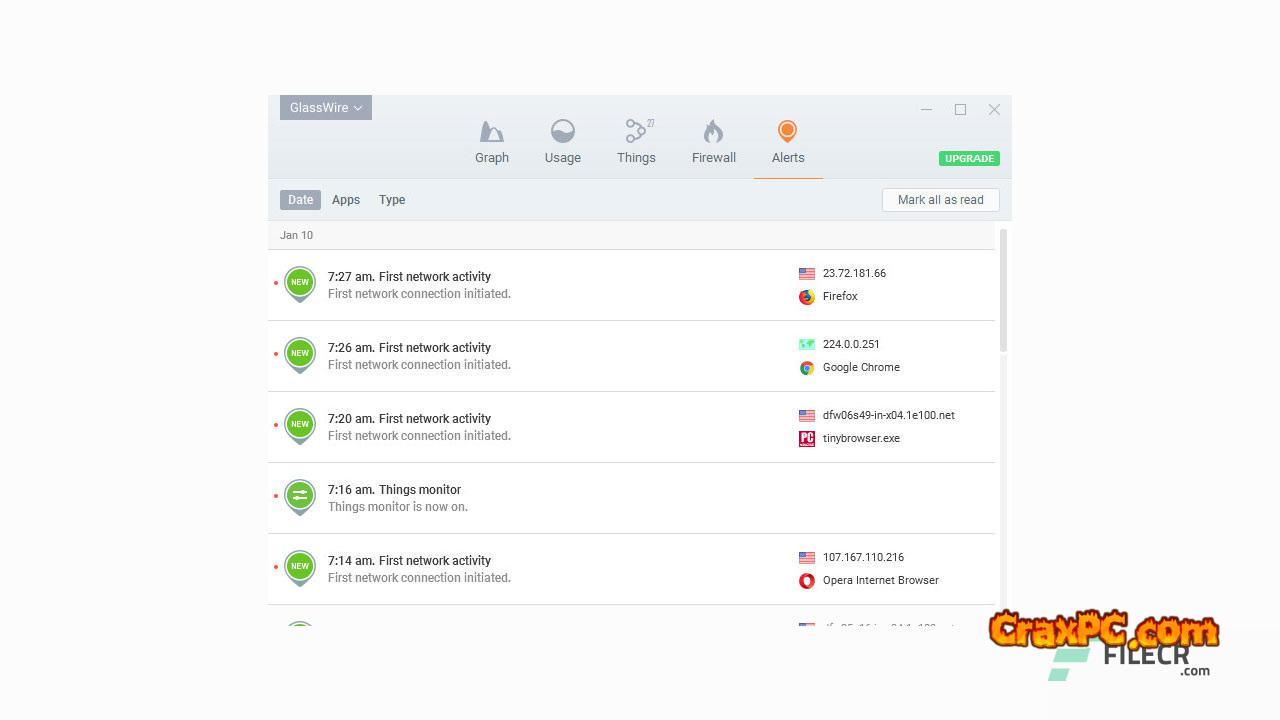Click the 107.167.110.216 host address
Screen dimensions: 1280x720
pos(863,558)
